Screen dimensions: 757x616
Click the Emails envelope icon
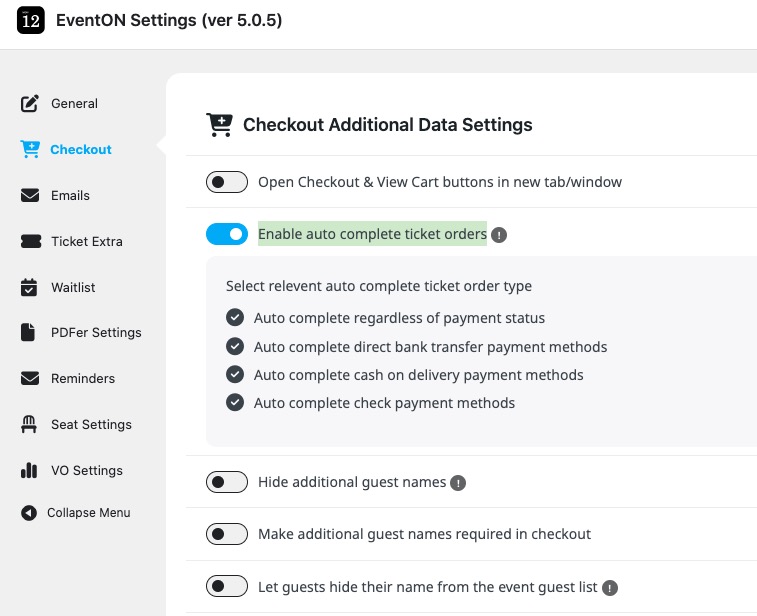tap(30, 195)
